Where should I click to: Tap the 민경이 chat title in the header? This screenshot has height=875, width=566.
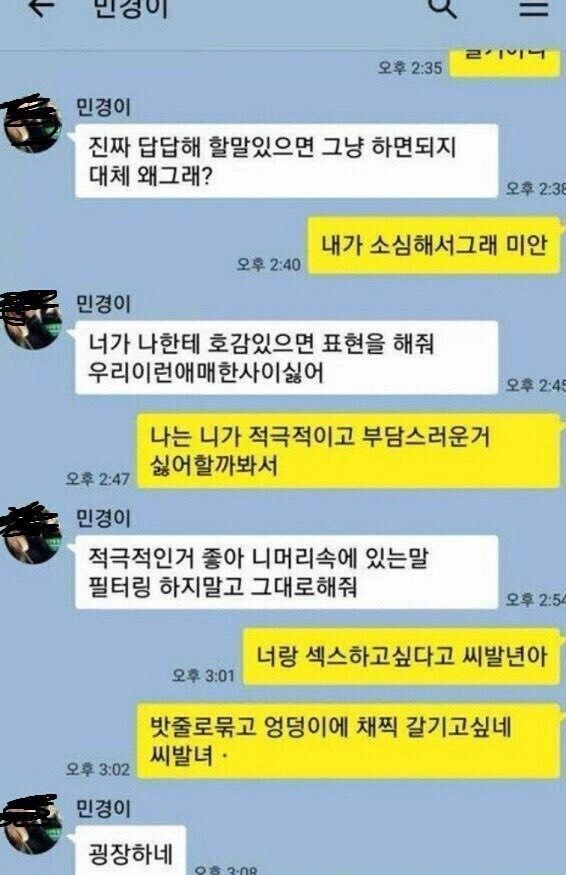point(130,8)
